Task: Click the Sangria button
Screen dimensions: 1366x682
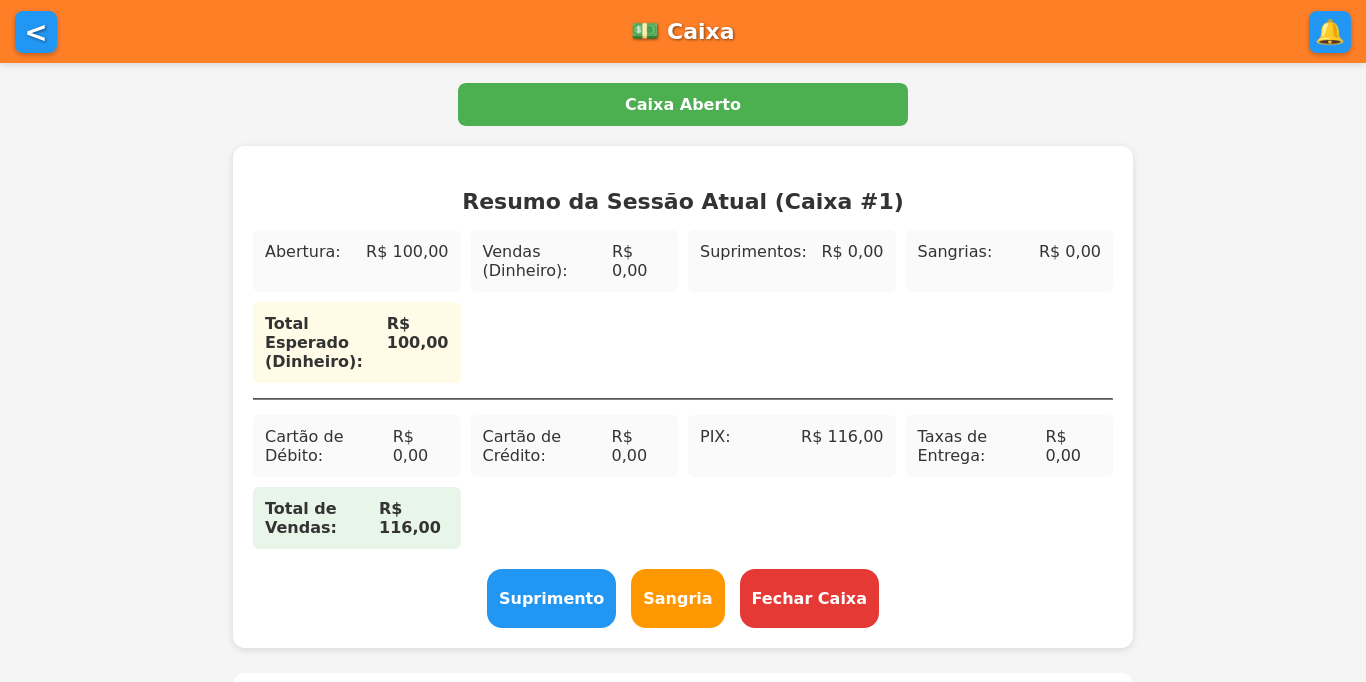Action: click(x=677, y=598)
